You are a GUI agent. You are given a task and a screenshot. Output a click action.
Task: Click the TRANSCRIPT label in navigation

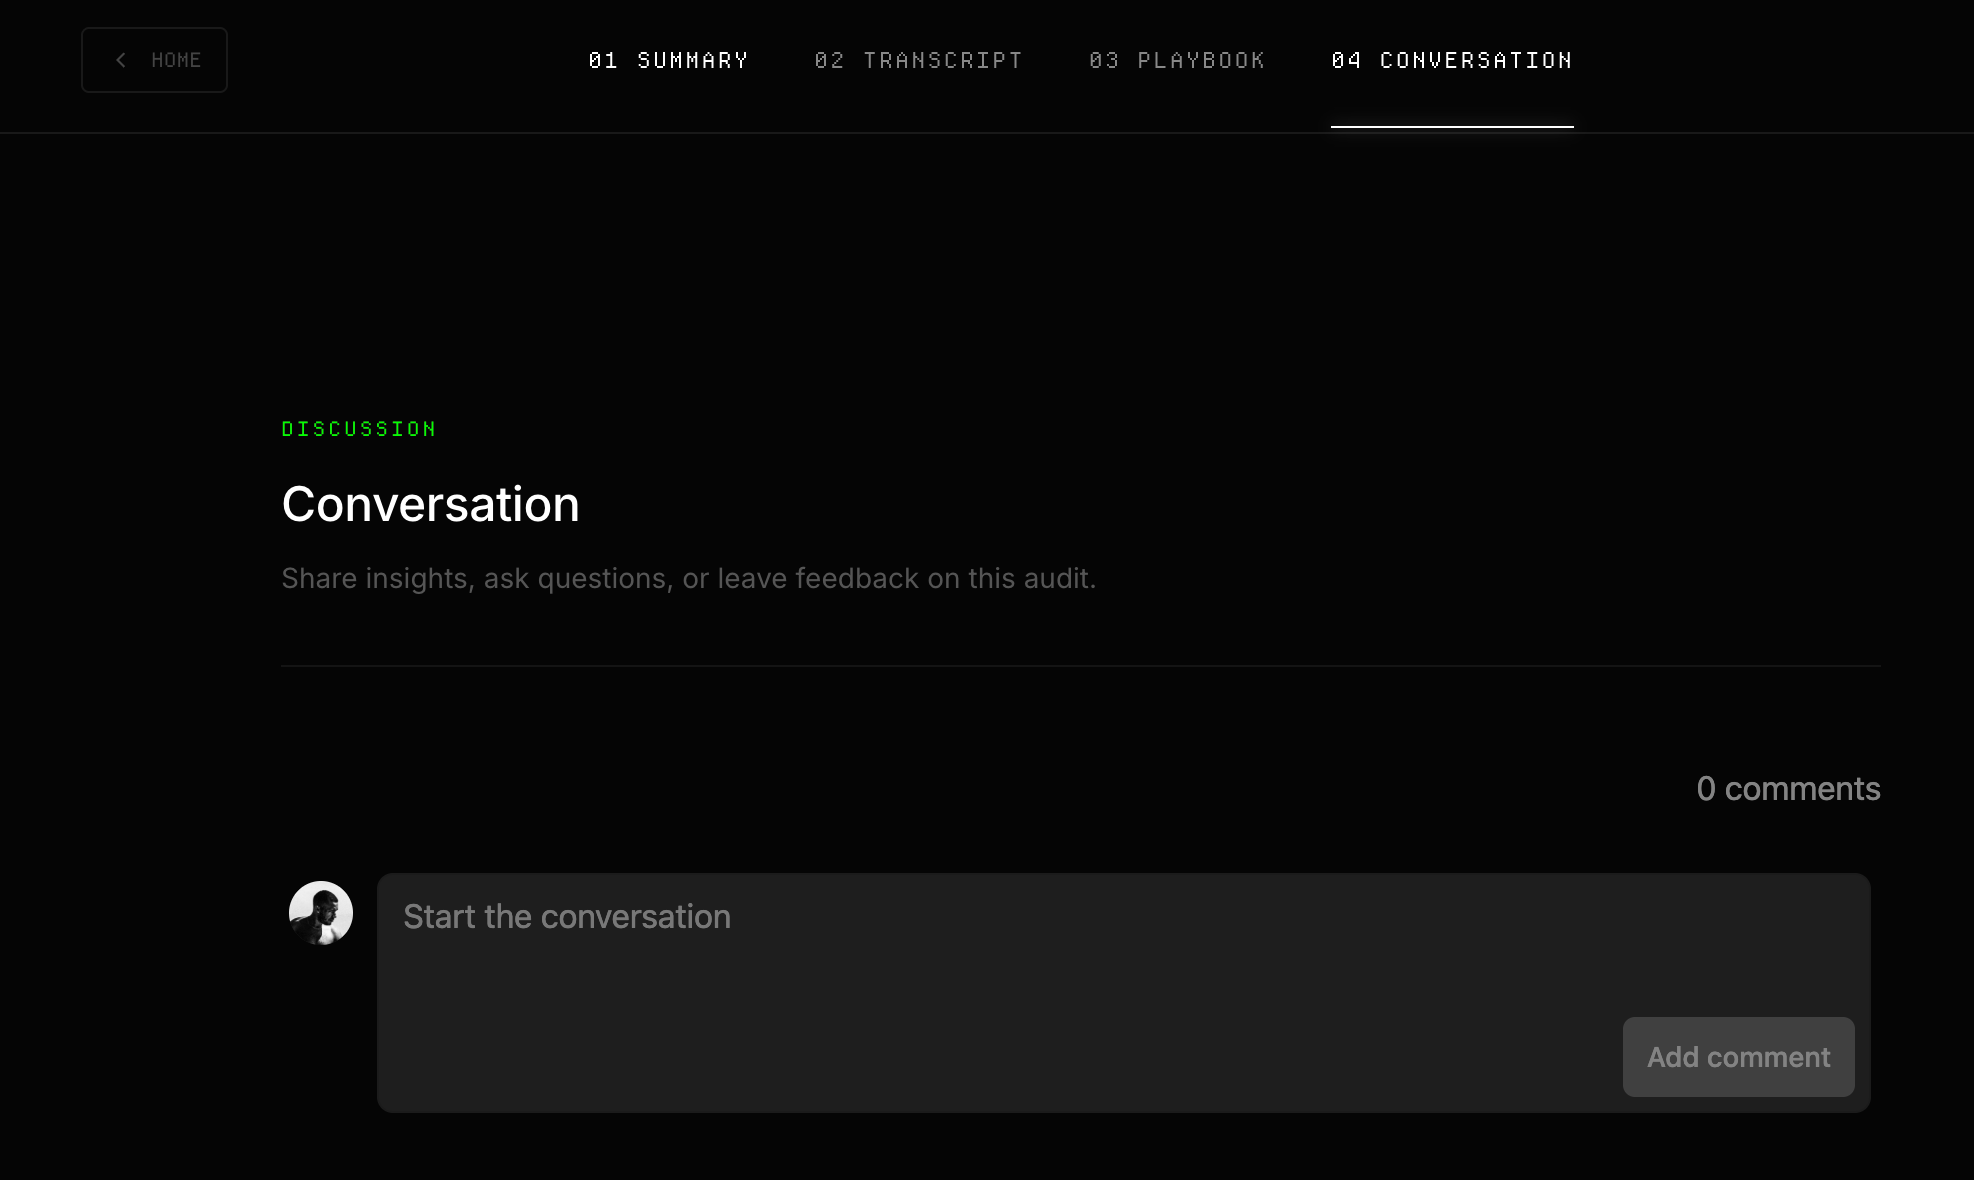click(942, 60)
